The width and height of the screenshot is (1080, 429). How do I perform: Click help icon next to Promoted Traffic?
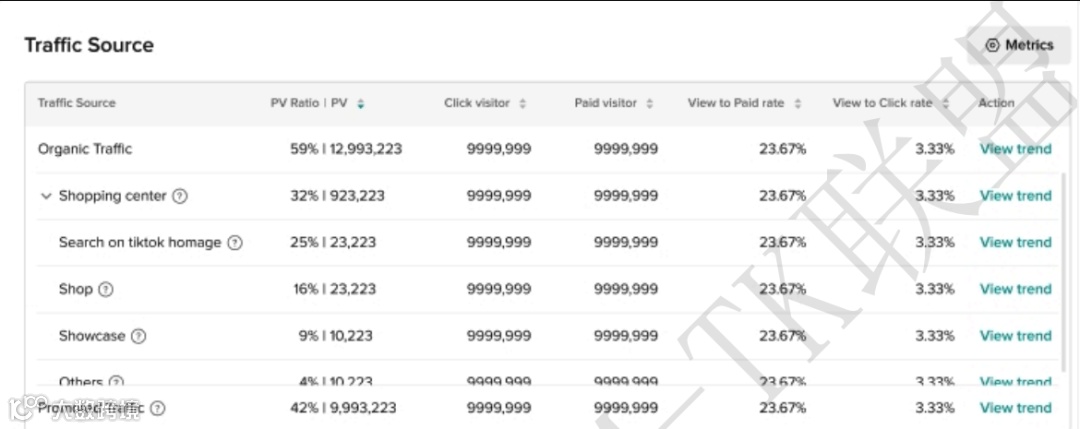point(158,408)
